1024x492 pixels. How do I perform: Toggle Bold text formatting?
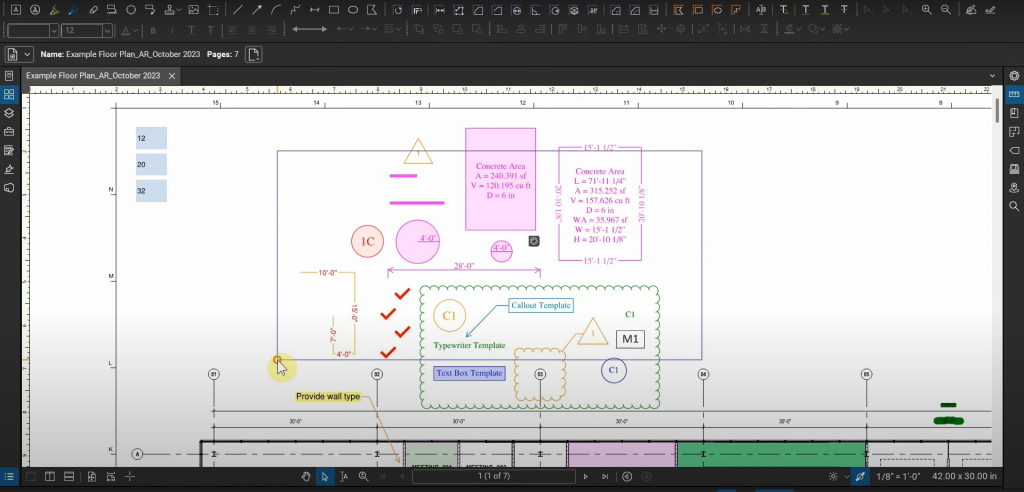click(155, 30)
